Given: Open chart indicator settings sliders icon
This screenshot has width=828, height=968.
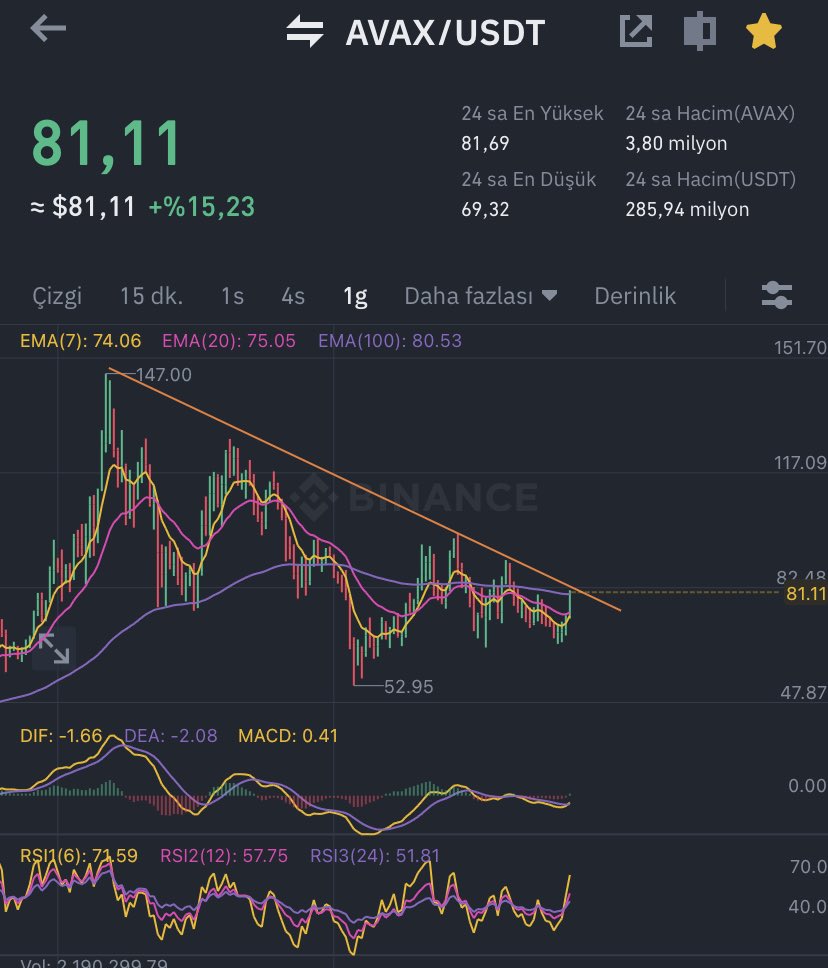Looking at the screenshot, I should (x=777, y=295).
